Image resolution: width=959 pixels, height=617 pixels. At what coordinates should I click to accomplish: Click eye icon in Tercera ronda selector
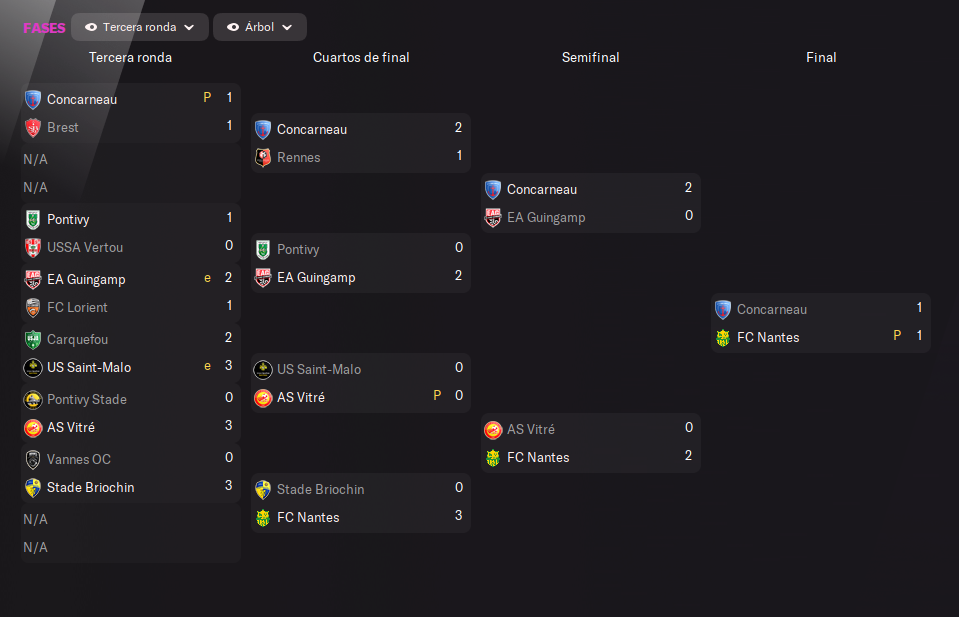click(x=91, y=27)
